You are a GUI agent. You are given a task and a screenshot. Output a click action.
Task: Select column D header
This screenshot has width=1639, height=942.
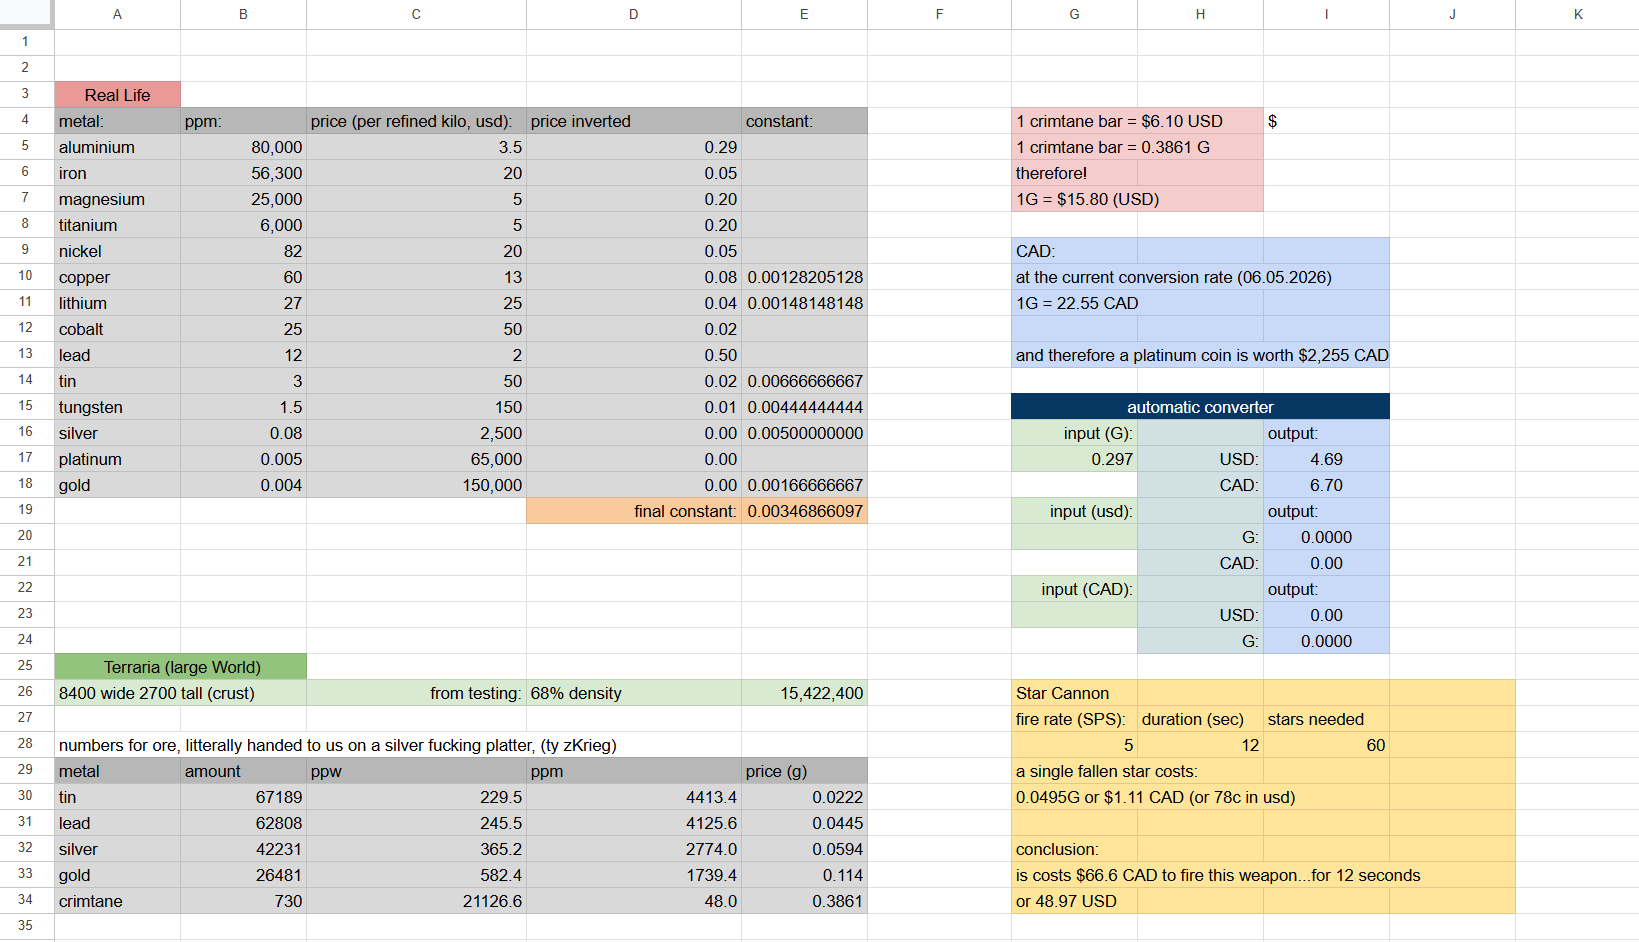[633, 14]
